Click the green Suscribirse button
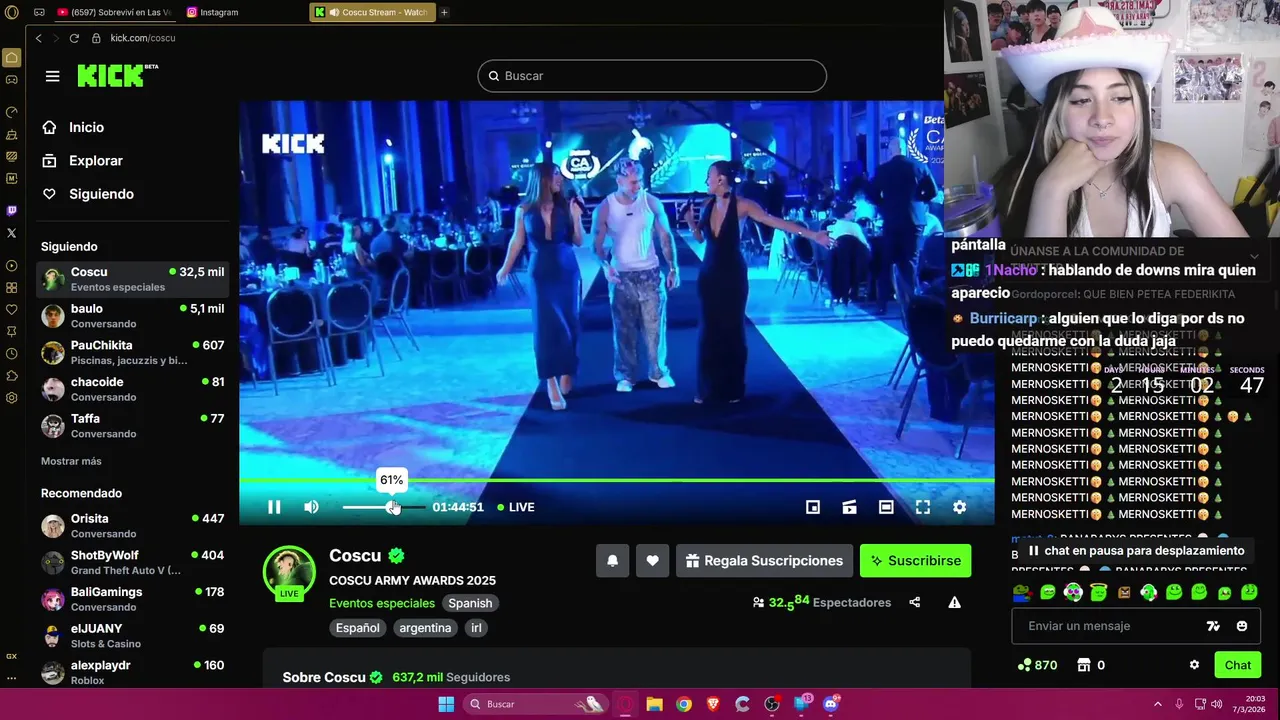Screen dimensions: 1280x720 point(915,561)
